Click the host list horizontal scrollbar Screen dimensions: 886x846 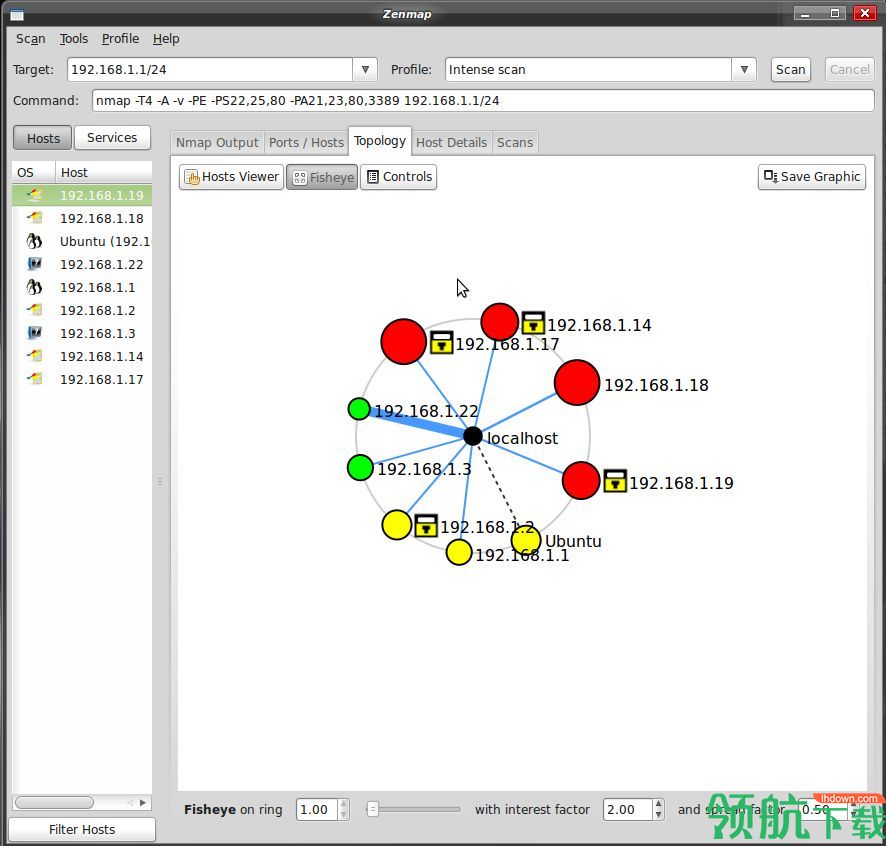54,802
